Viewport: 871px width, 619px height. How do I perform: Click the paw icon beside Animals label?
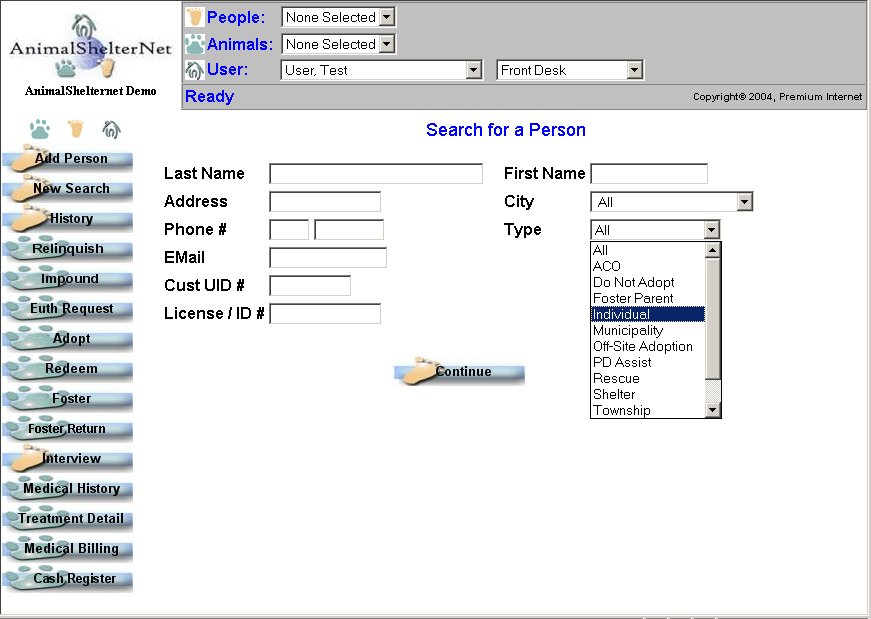(x=194, y=44)
